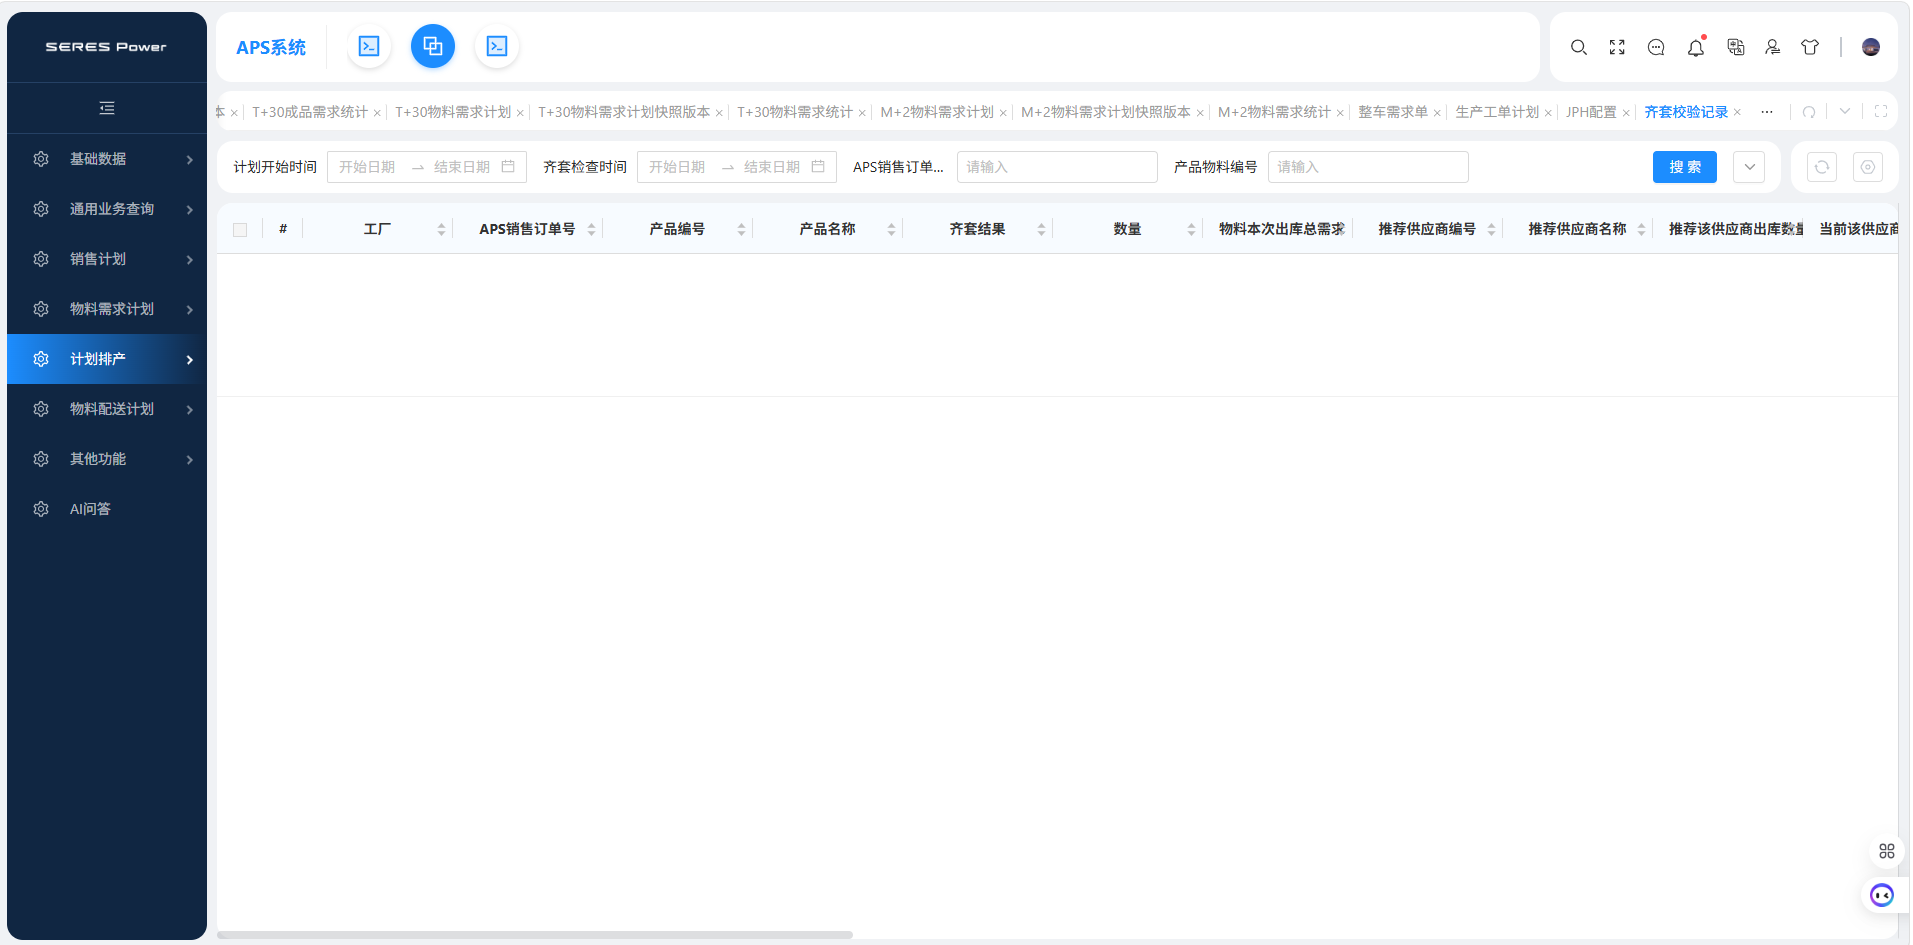Screen dimensions: 1913x945
Task: Switch to M+2物料需求统计 tab
Action: point(1274,112)
